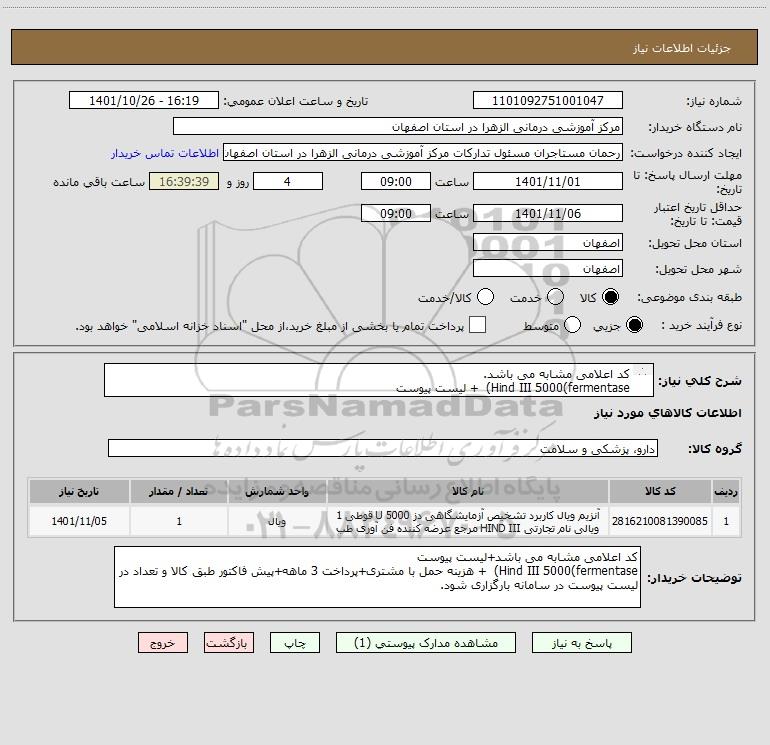
Task: Click the buyer organization name field
Action: 398,127
